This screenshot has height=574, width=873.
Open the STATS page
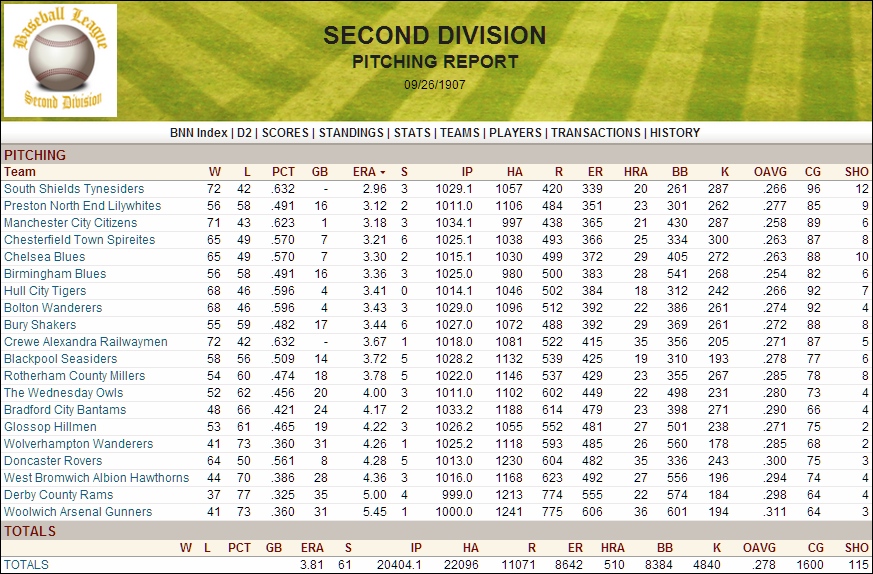point(412,133)
